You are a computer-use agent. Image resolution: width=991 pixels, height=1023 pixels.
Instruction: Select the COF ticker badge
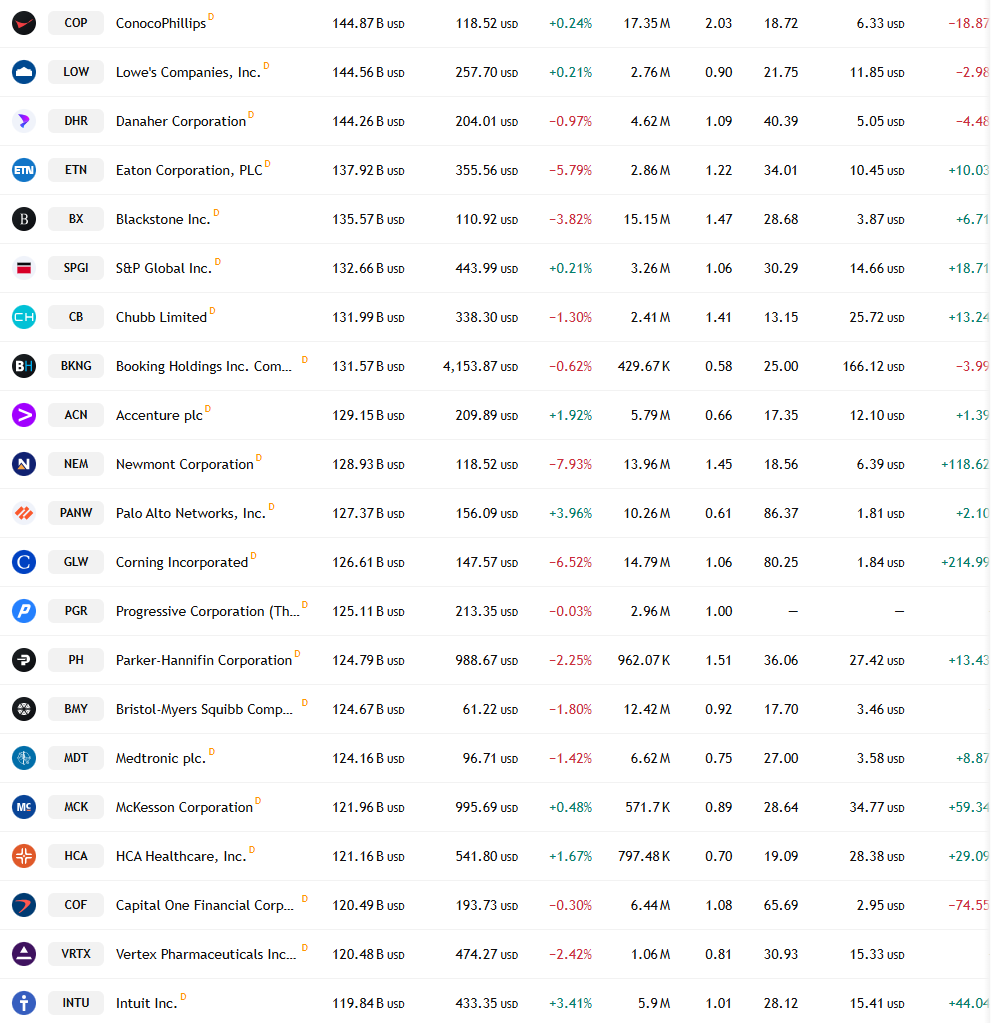click(76, 904)
